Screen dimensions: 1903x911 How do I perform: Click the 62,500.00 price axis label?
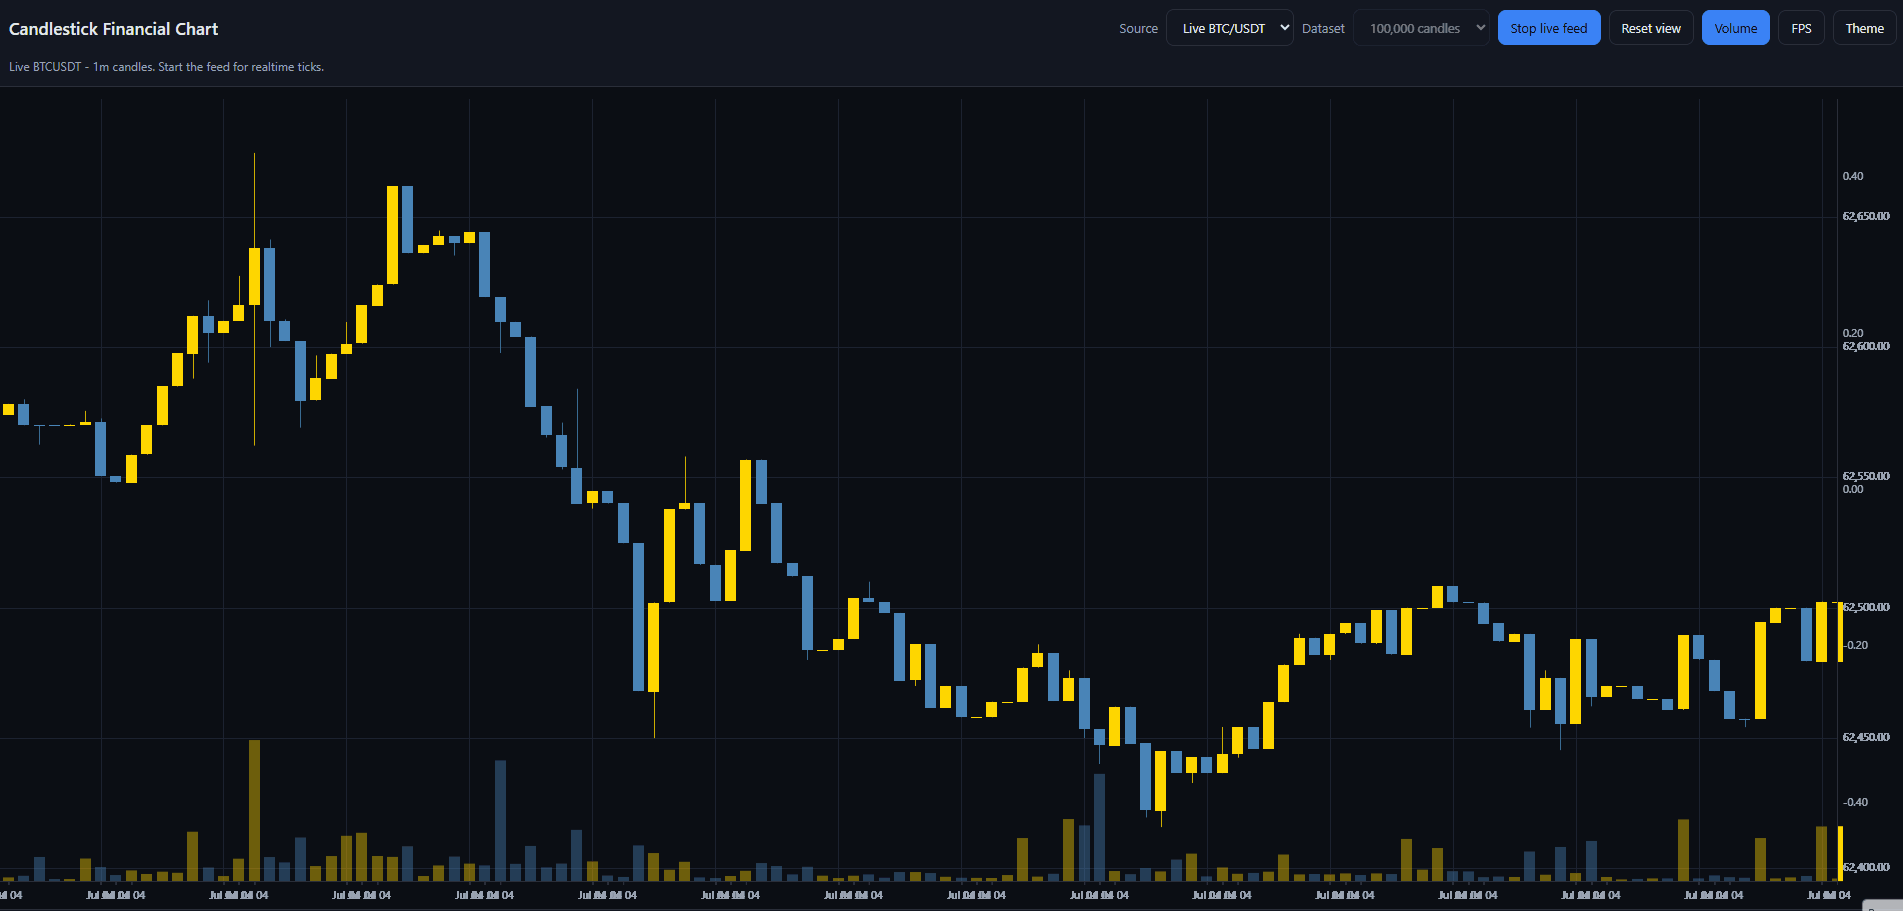(1866, 607)
